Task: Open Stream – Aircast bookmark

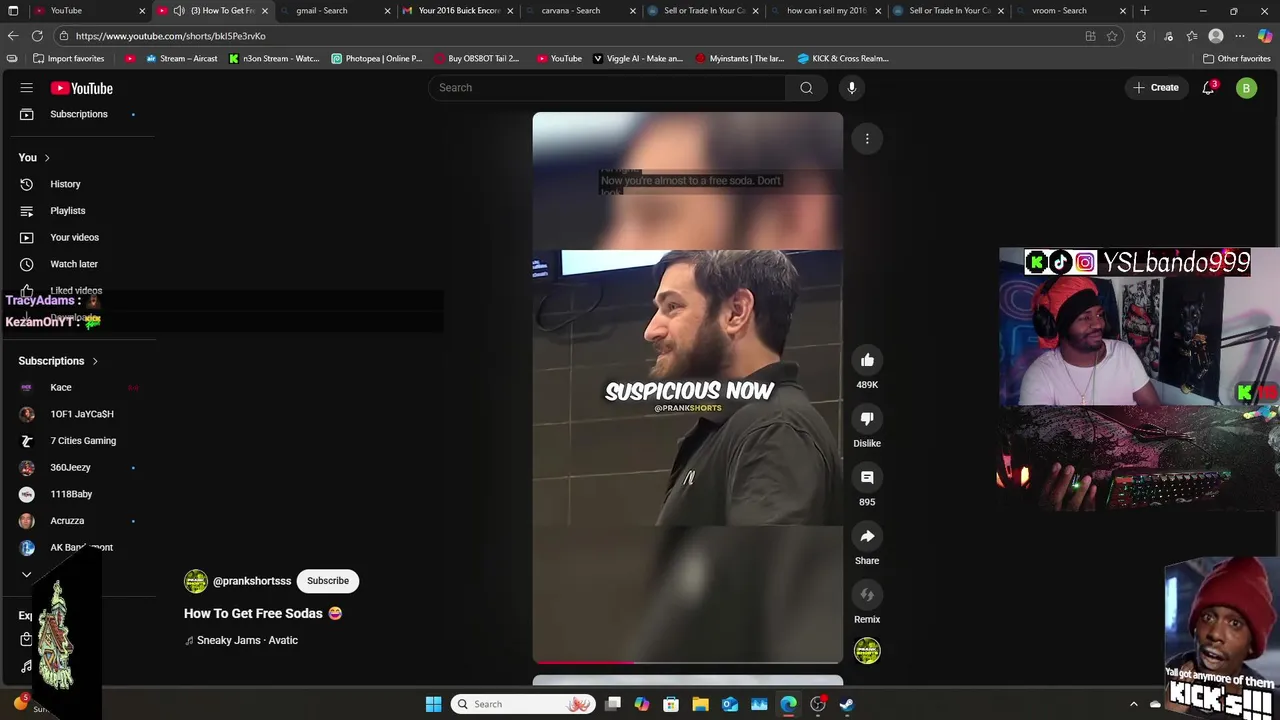Action: click(x=182, y=58)
